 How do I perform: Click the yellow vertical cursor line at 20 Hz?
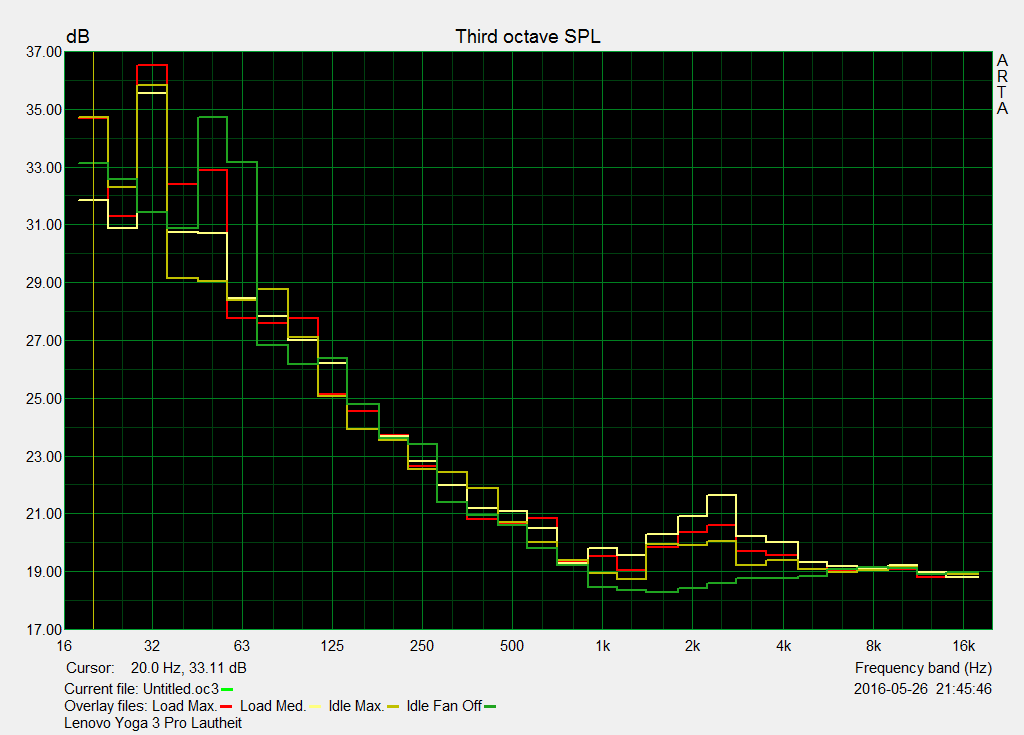(x=94, y=340)
